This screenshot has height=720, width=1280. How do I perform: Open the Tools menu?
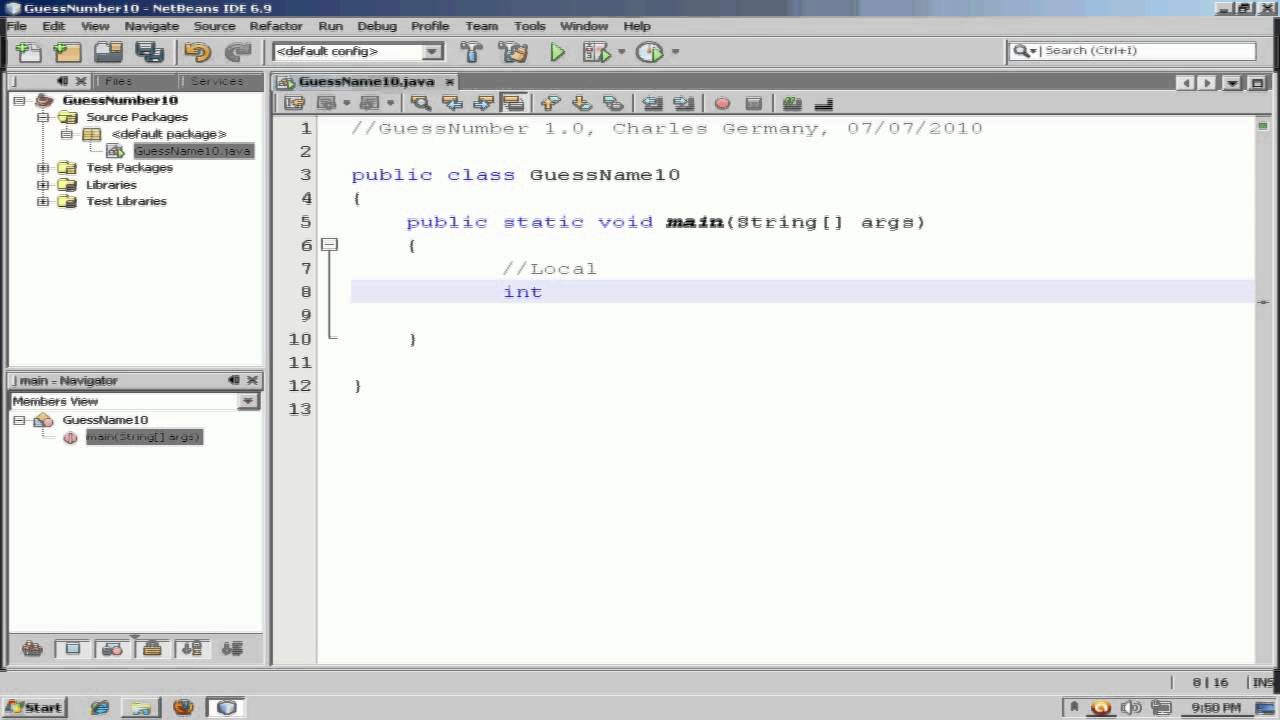(530, 26)
